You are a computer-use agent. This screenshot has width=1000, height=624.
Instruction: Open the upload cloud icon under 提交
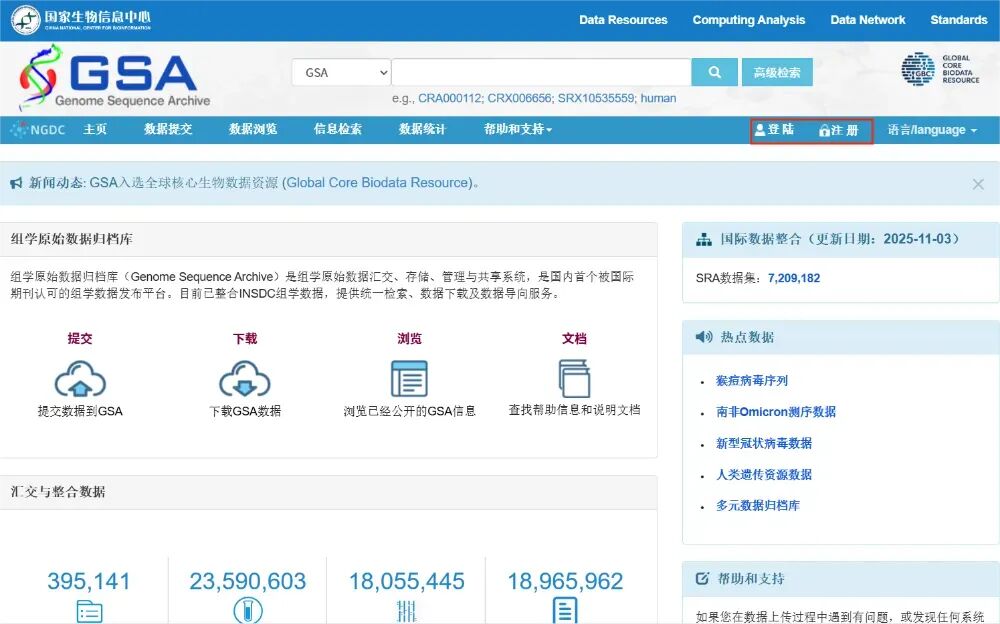pyautogui.click(x=80, y=379)
